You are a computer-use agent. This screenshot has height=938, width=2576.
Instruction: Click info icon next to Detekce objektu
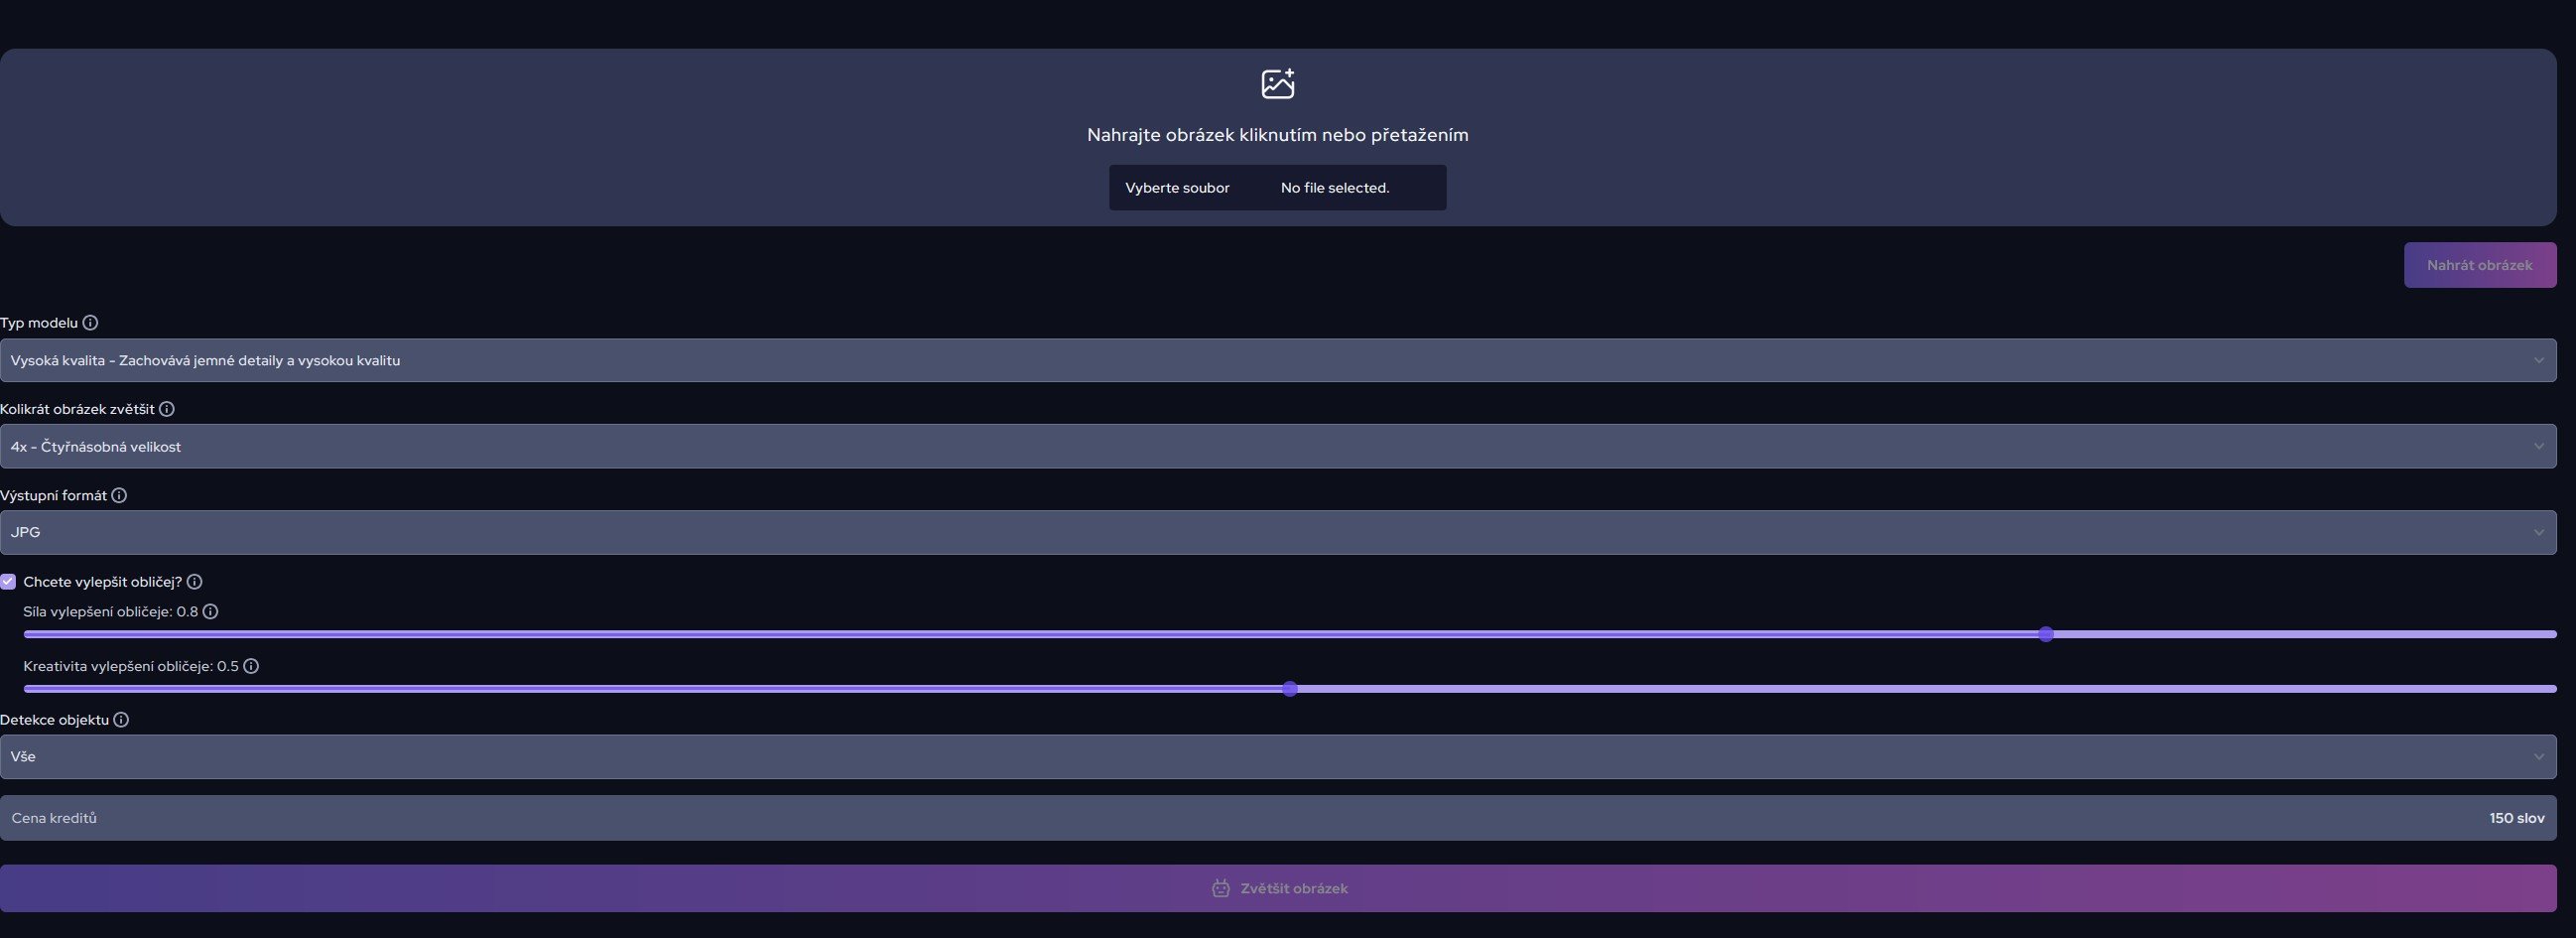point(121,720)
